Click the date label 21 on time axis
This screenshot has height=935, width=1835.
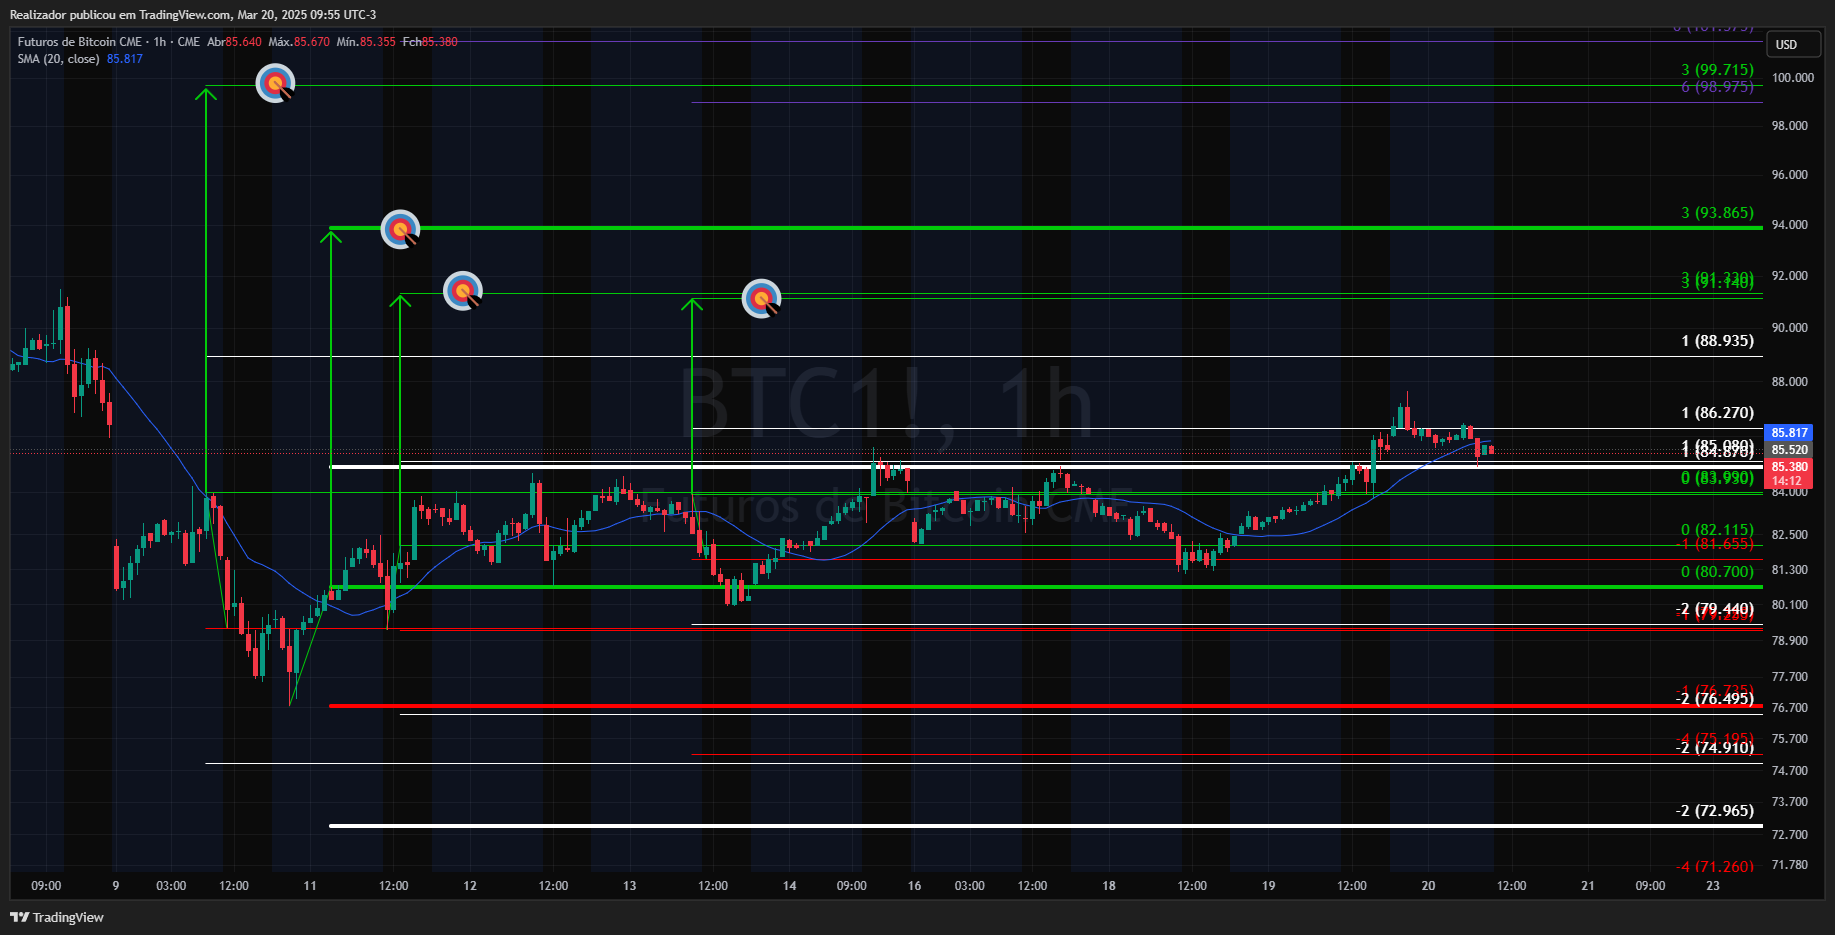tap(1588, 886)
